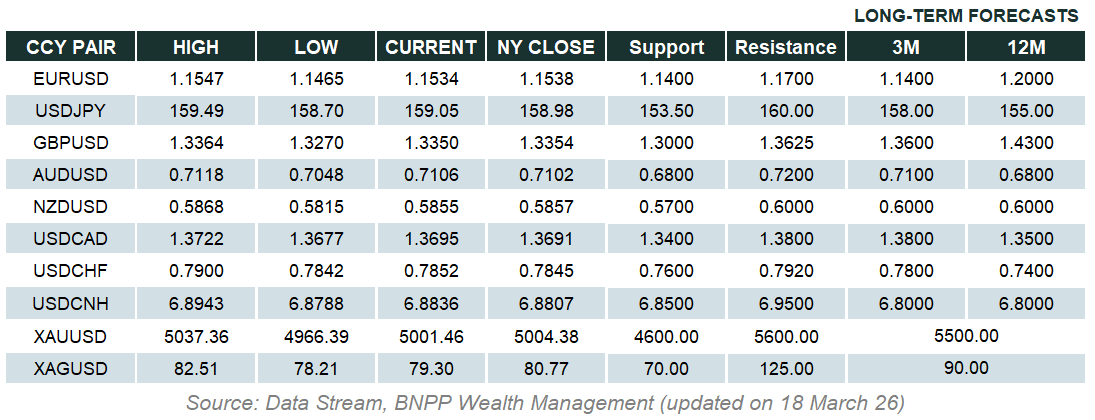Select the HIGH column header

[196, 47]
